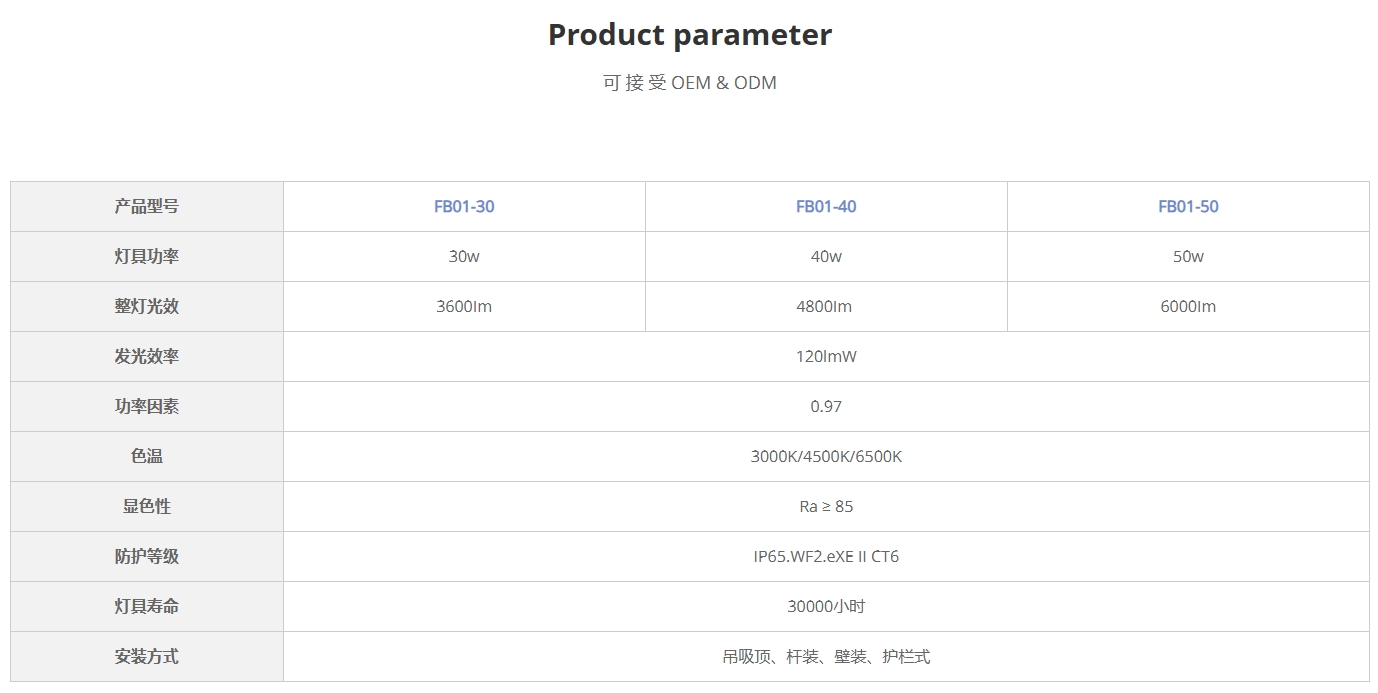Select the 0.97 power factor value
This screenshot has height=693, width=1378.
pyautogui.click(x=826, y=407)
